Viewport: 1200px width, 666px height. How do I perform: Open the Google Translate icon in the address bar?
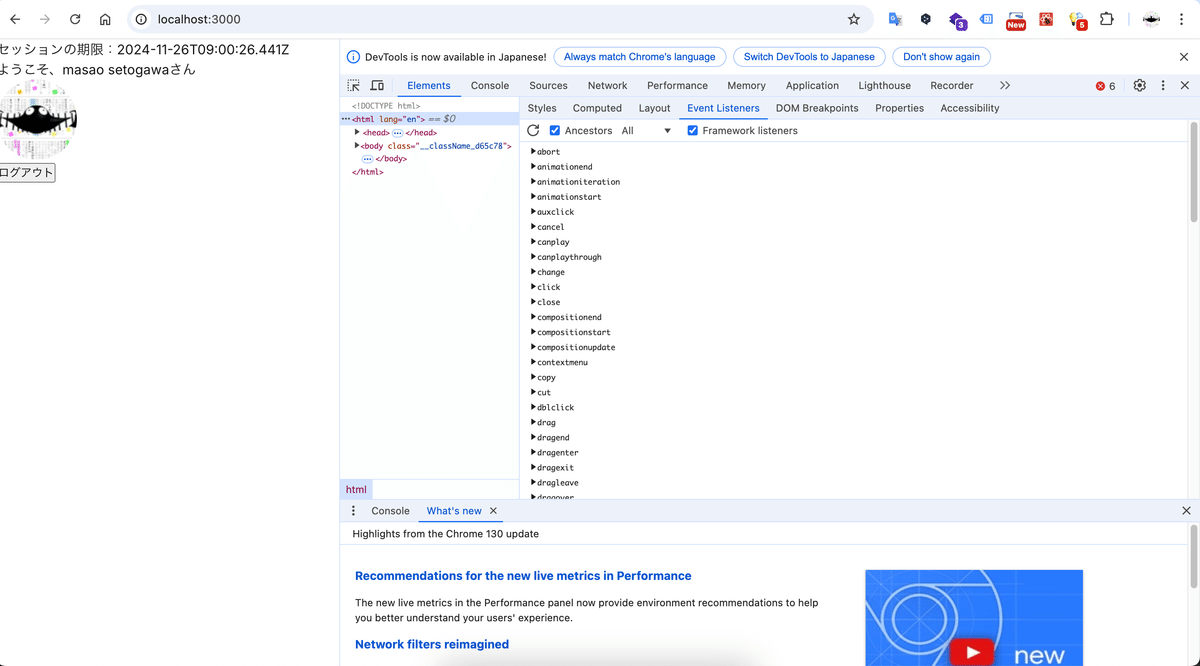pos(895,19)
